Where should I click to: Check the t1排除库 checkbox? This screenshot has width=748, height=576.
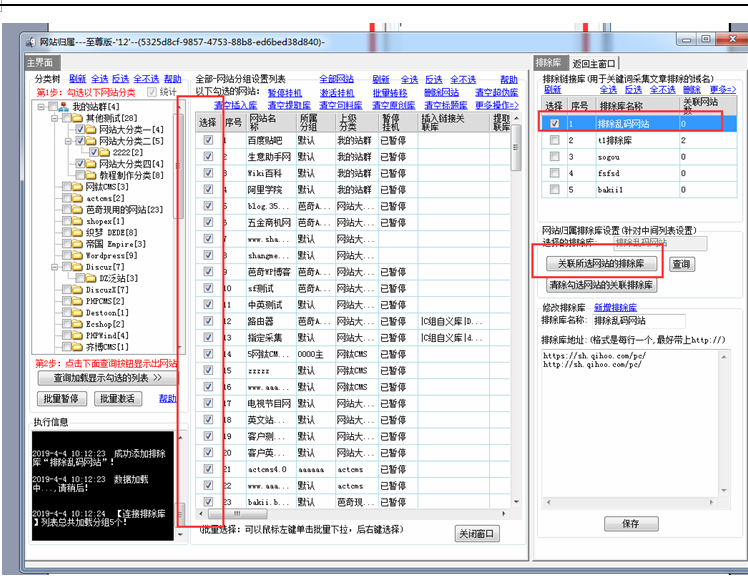coord(554,140)
